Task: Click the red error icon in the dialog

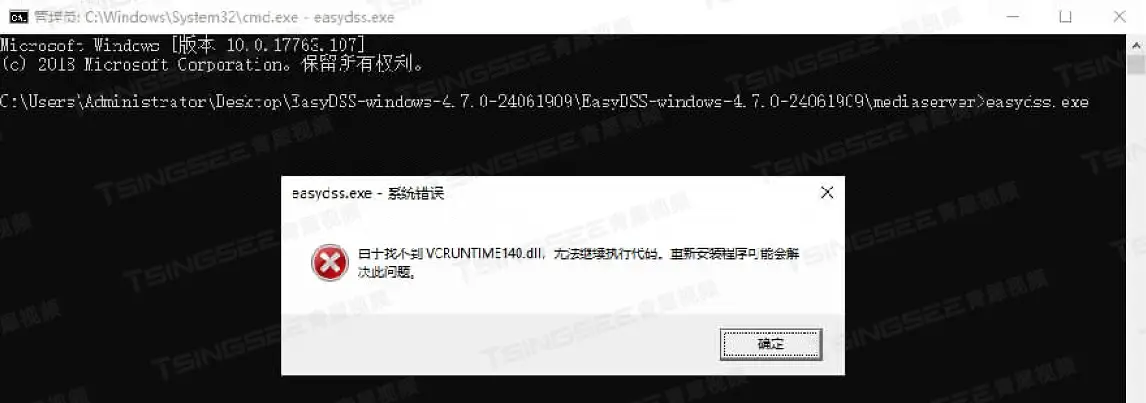Action: 329,263
